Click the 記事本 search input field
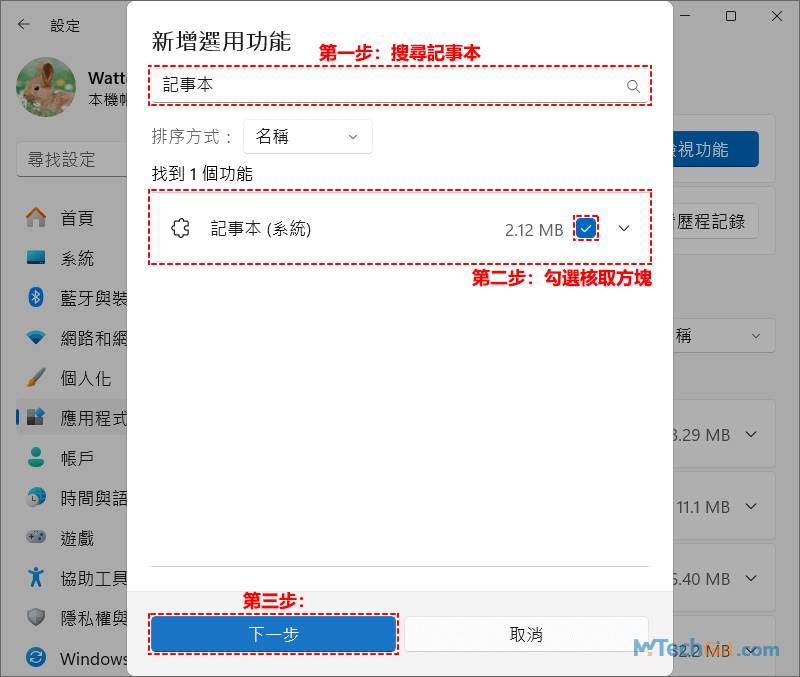 (390, 86)
